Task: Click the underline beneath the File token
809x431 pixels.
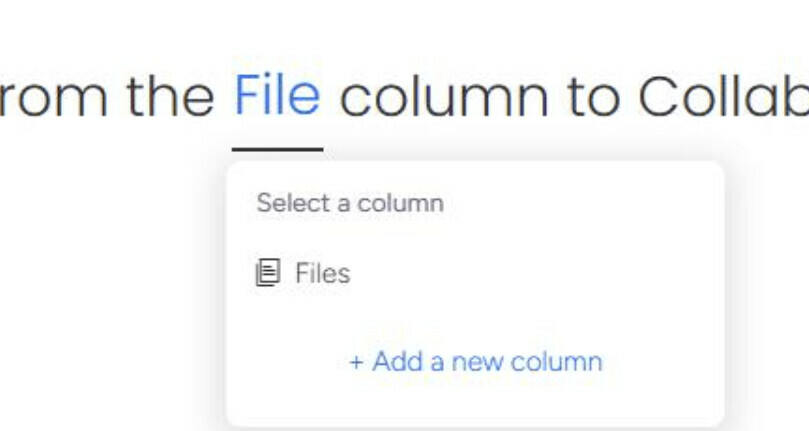Action: click(278, 150)
